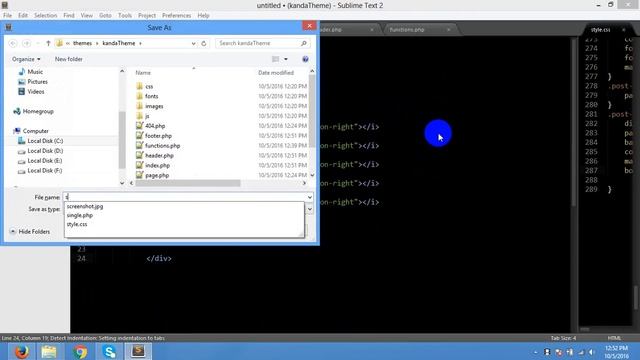Image resolution: width=640 pixels, height=360 pixels.
Task: Expand the address bar history dropdown
Action: pyautogui.click(x=193, y=43)
